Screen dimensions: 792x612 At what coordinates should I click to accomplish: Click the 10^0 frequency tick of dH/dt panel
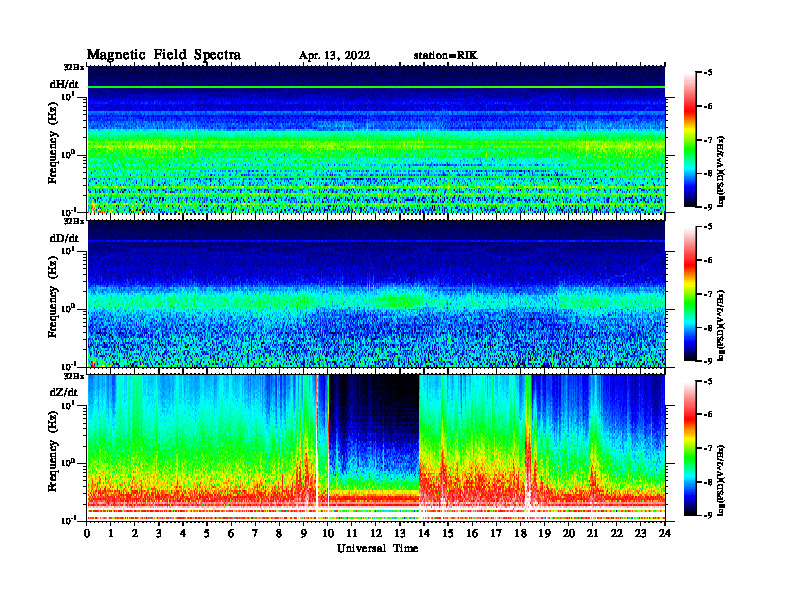tap(68, 154)
